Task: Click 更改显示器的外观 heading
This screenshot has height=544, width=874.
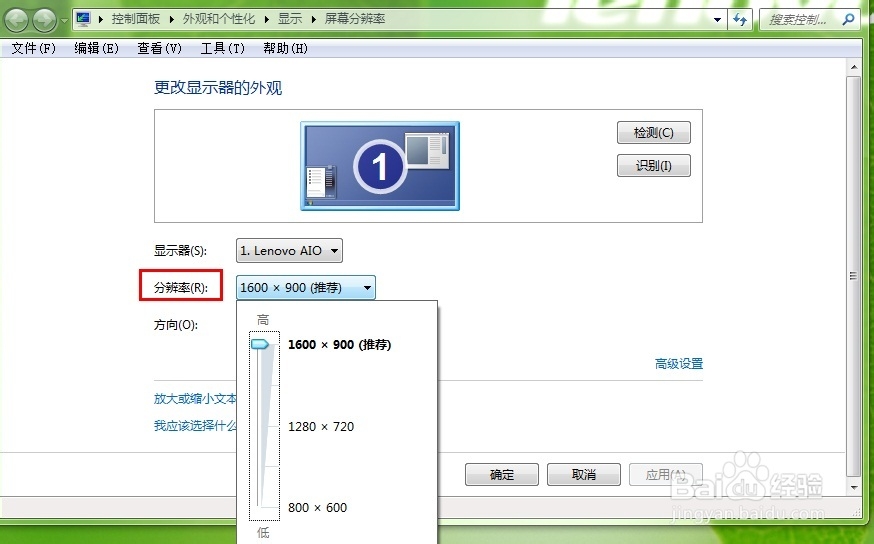Action: (218, 88)
